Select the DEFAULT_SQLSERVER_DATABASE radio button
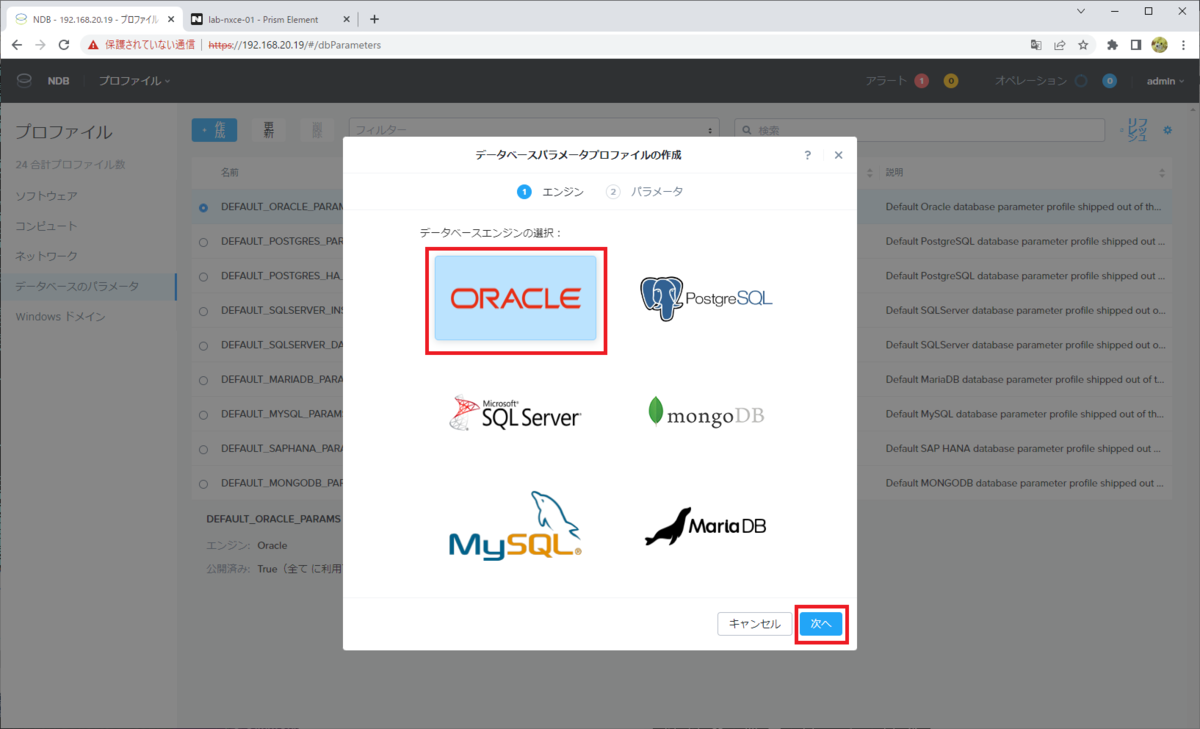1200x729 pixels. click(x=204, y=345)
